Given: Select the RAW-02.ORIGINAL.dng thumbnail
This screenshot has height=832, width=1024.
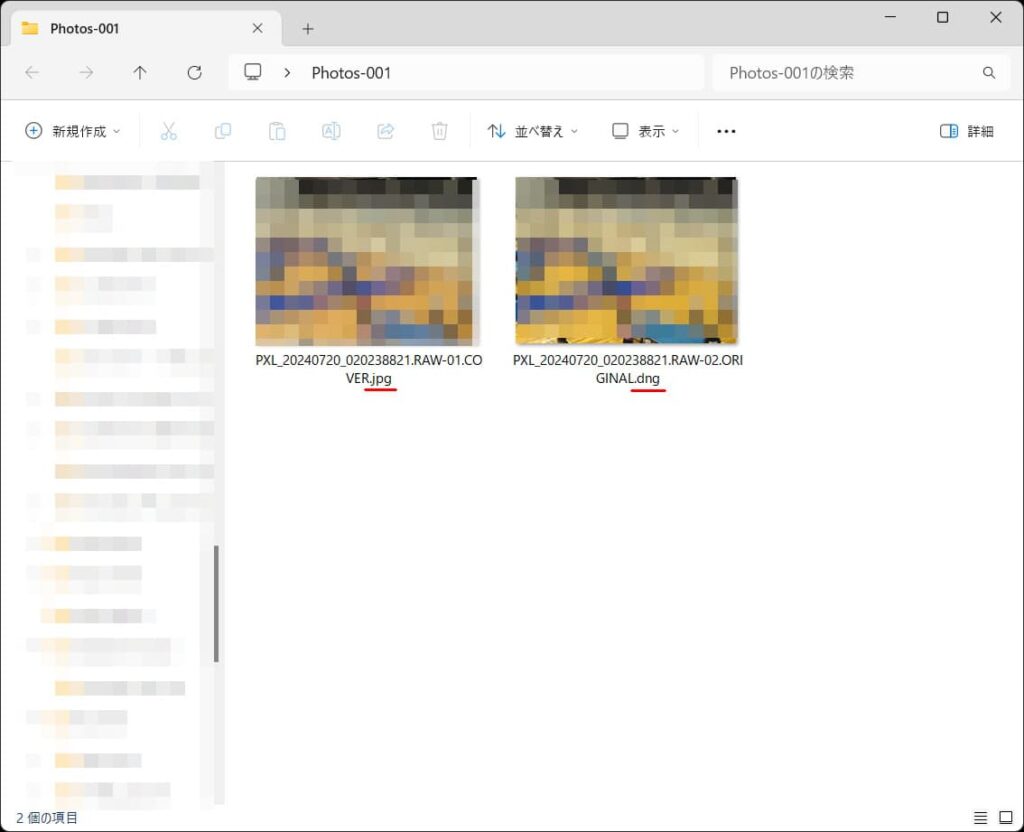Looking at the screenshot, I should click(627, 261).
